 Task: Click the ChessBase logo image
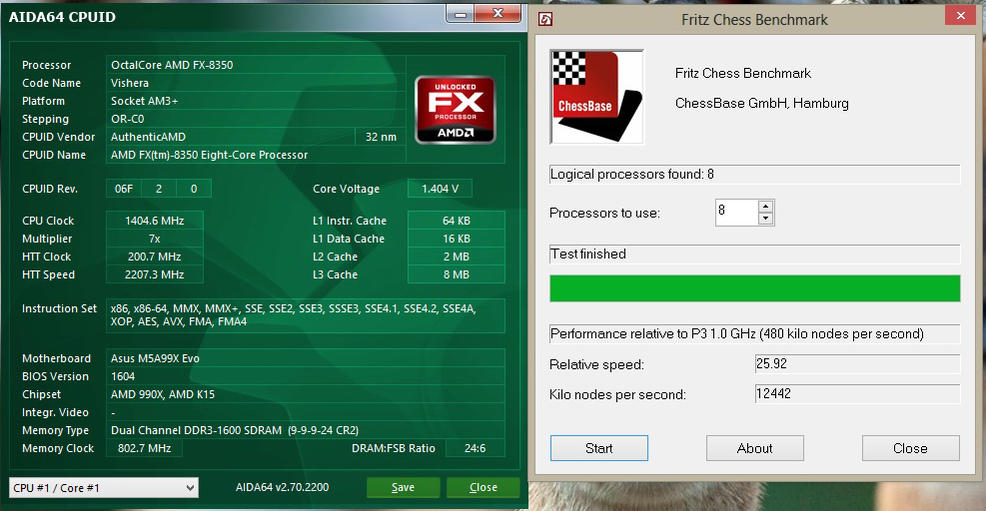point(597,97)
